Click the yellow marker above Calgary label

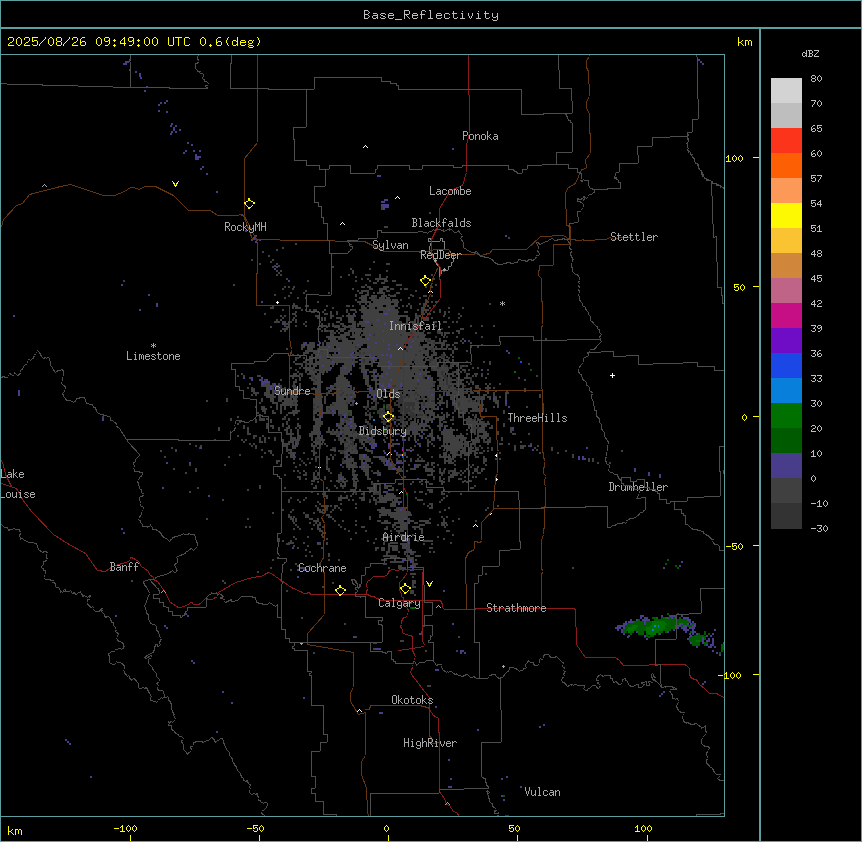[x=405, y=589]
